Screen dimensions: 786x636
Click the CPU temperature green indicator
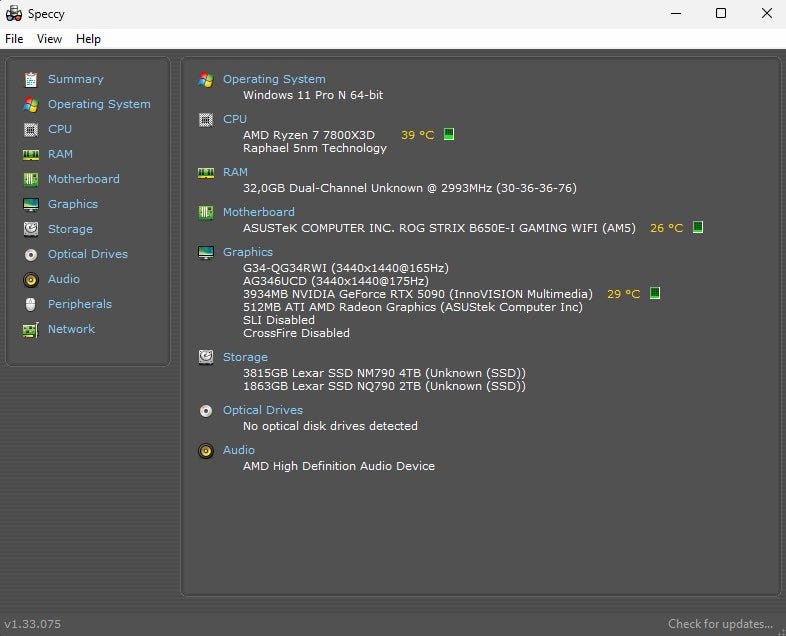coord(449,134)
